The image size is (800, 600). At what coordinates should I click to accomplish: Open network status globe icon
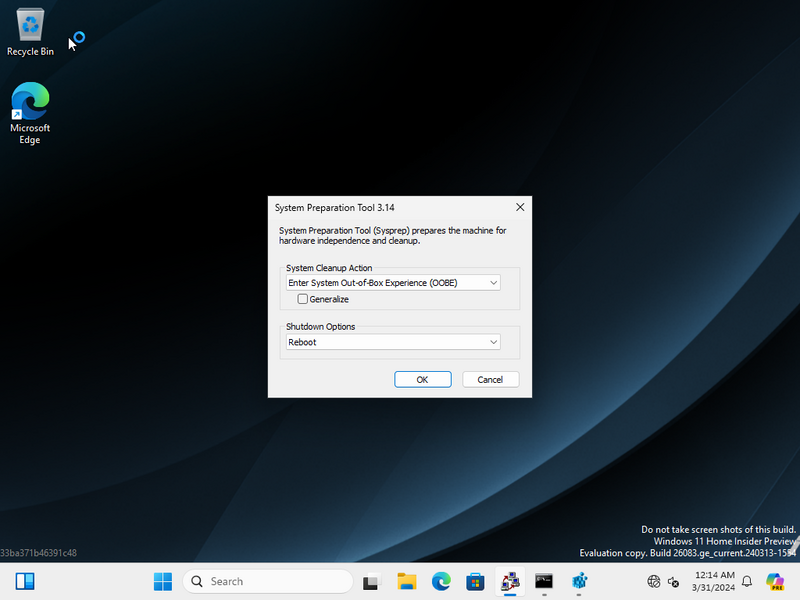[654, 581]
